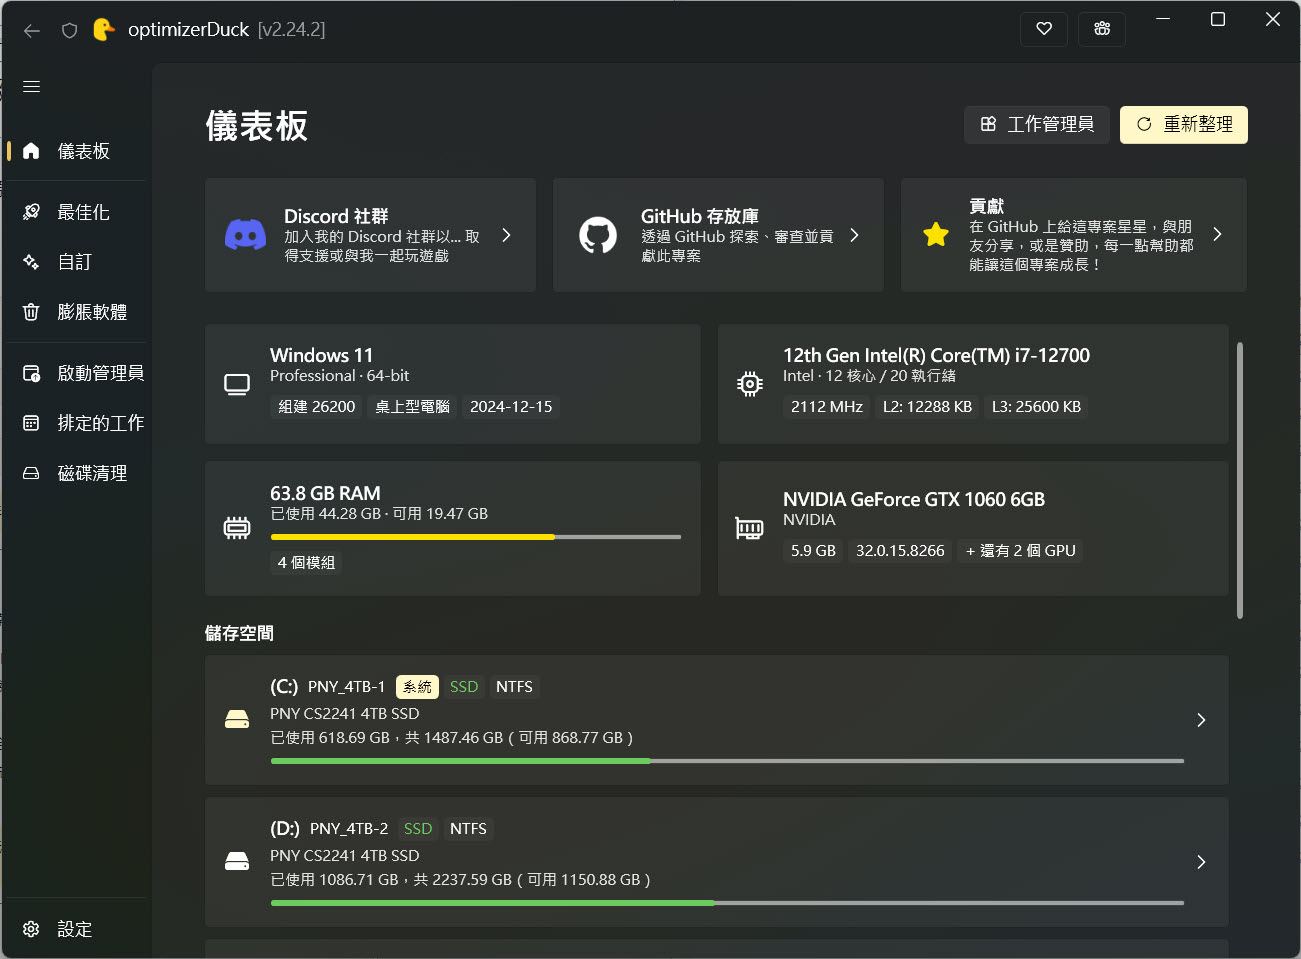Click the 重新整理 refresh button
The image size is (1301, 959).
1184,125
